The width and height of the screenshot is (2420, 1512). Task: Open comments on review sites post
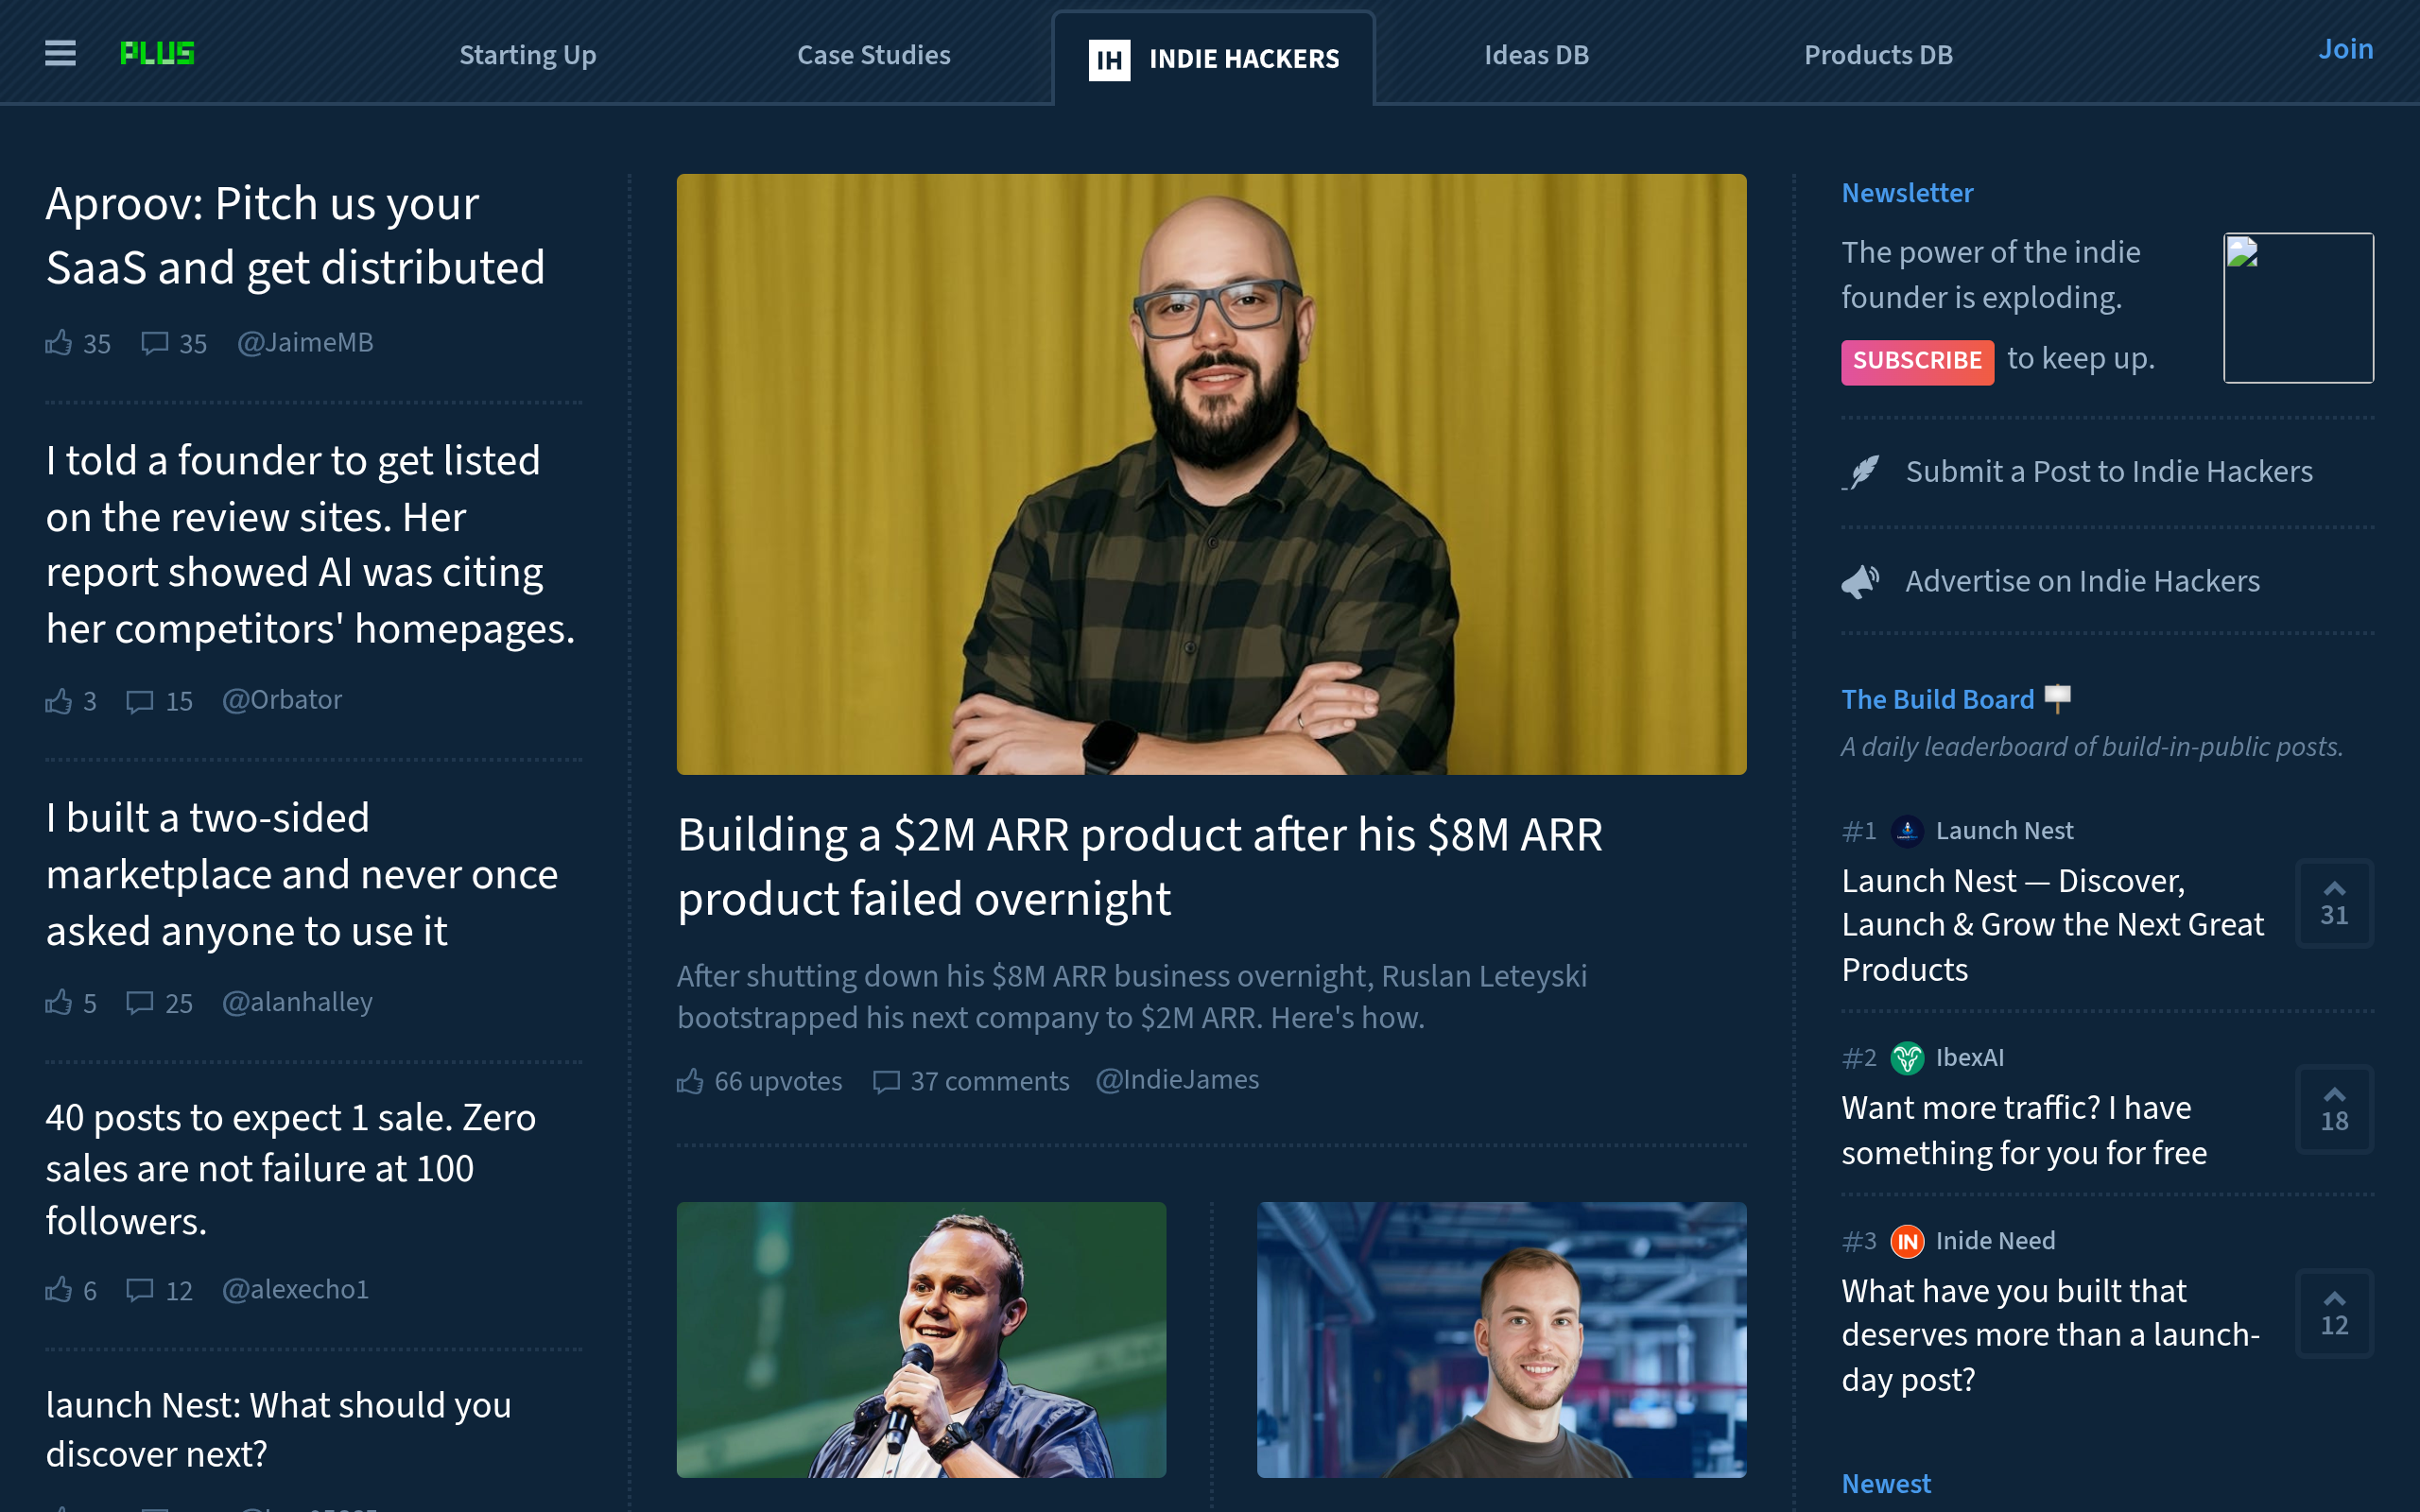(139, 701)
